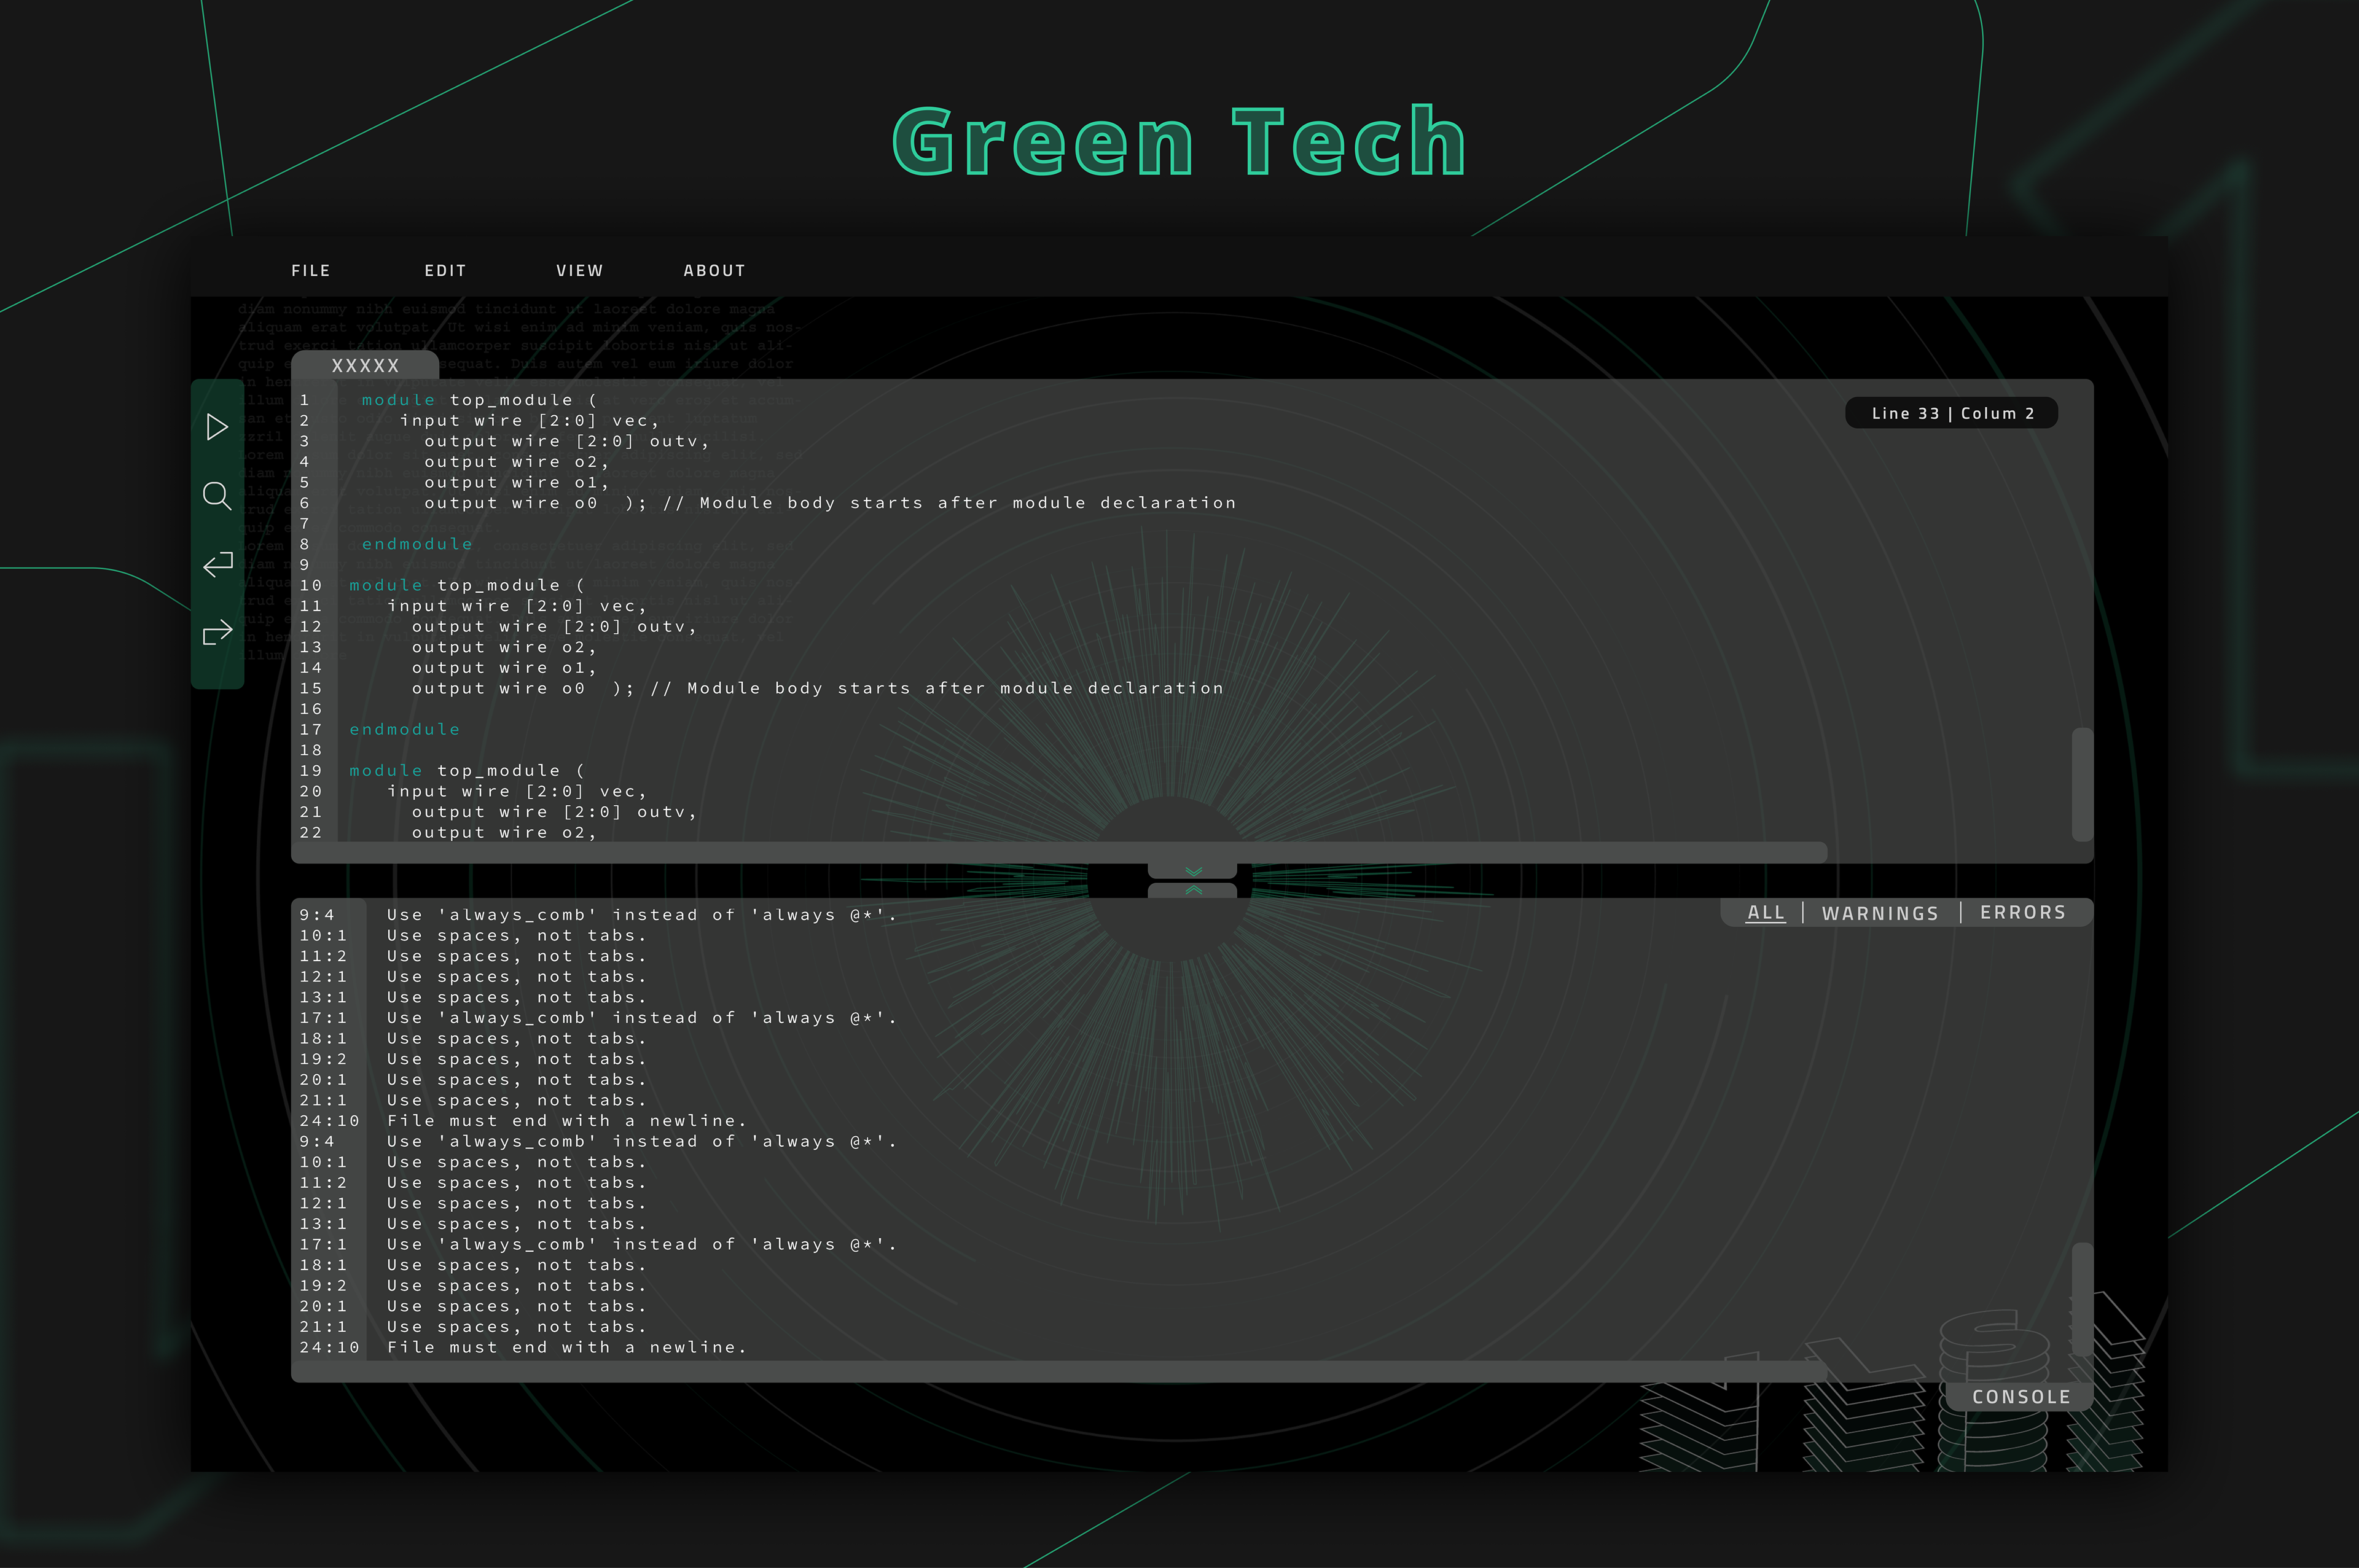Click the redo right-arrow icon

pyautogui.click(x=217, y=633)
